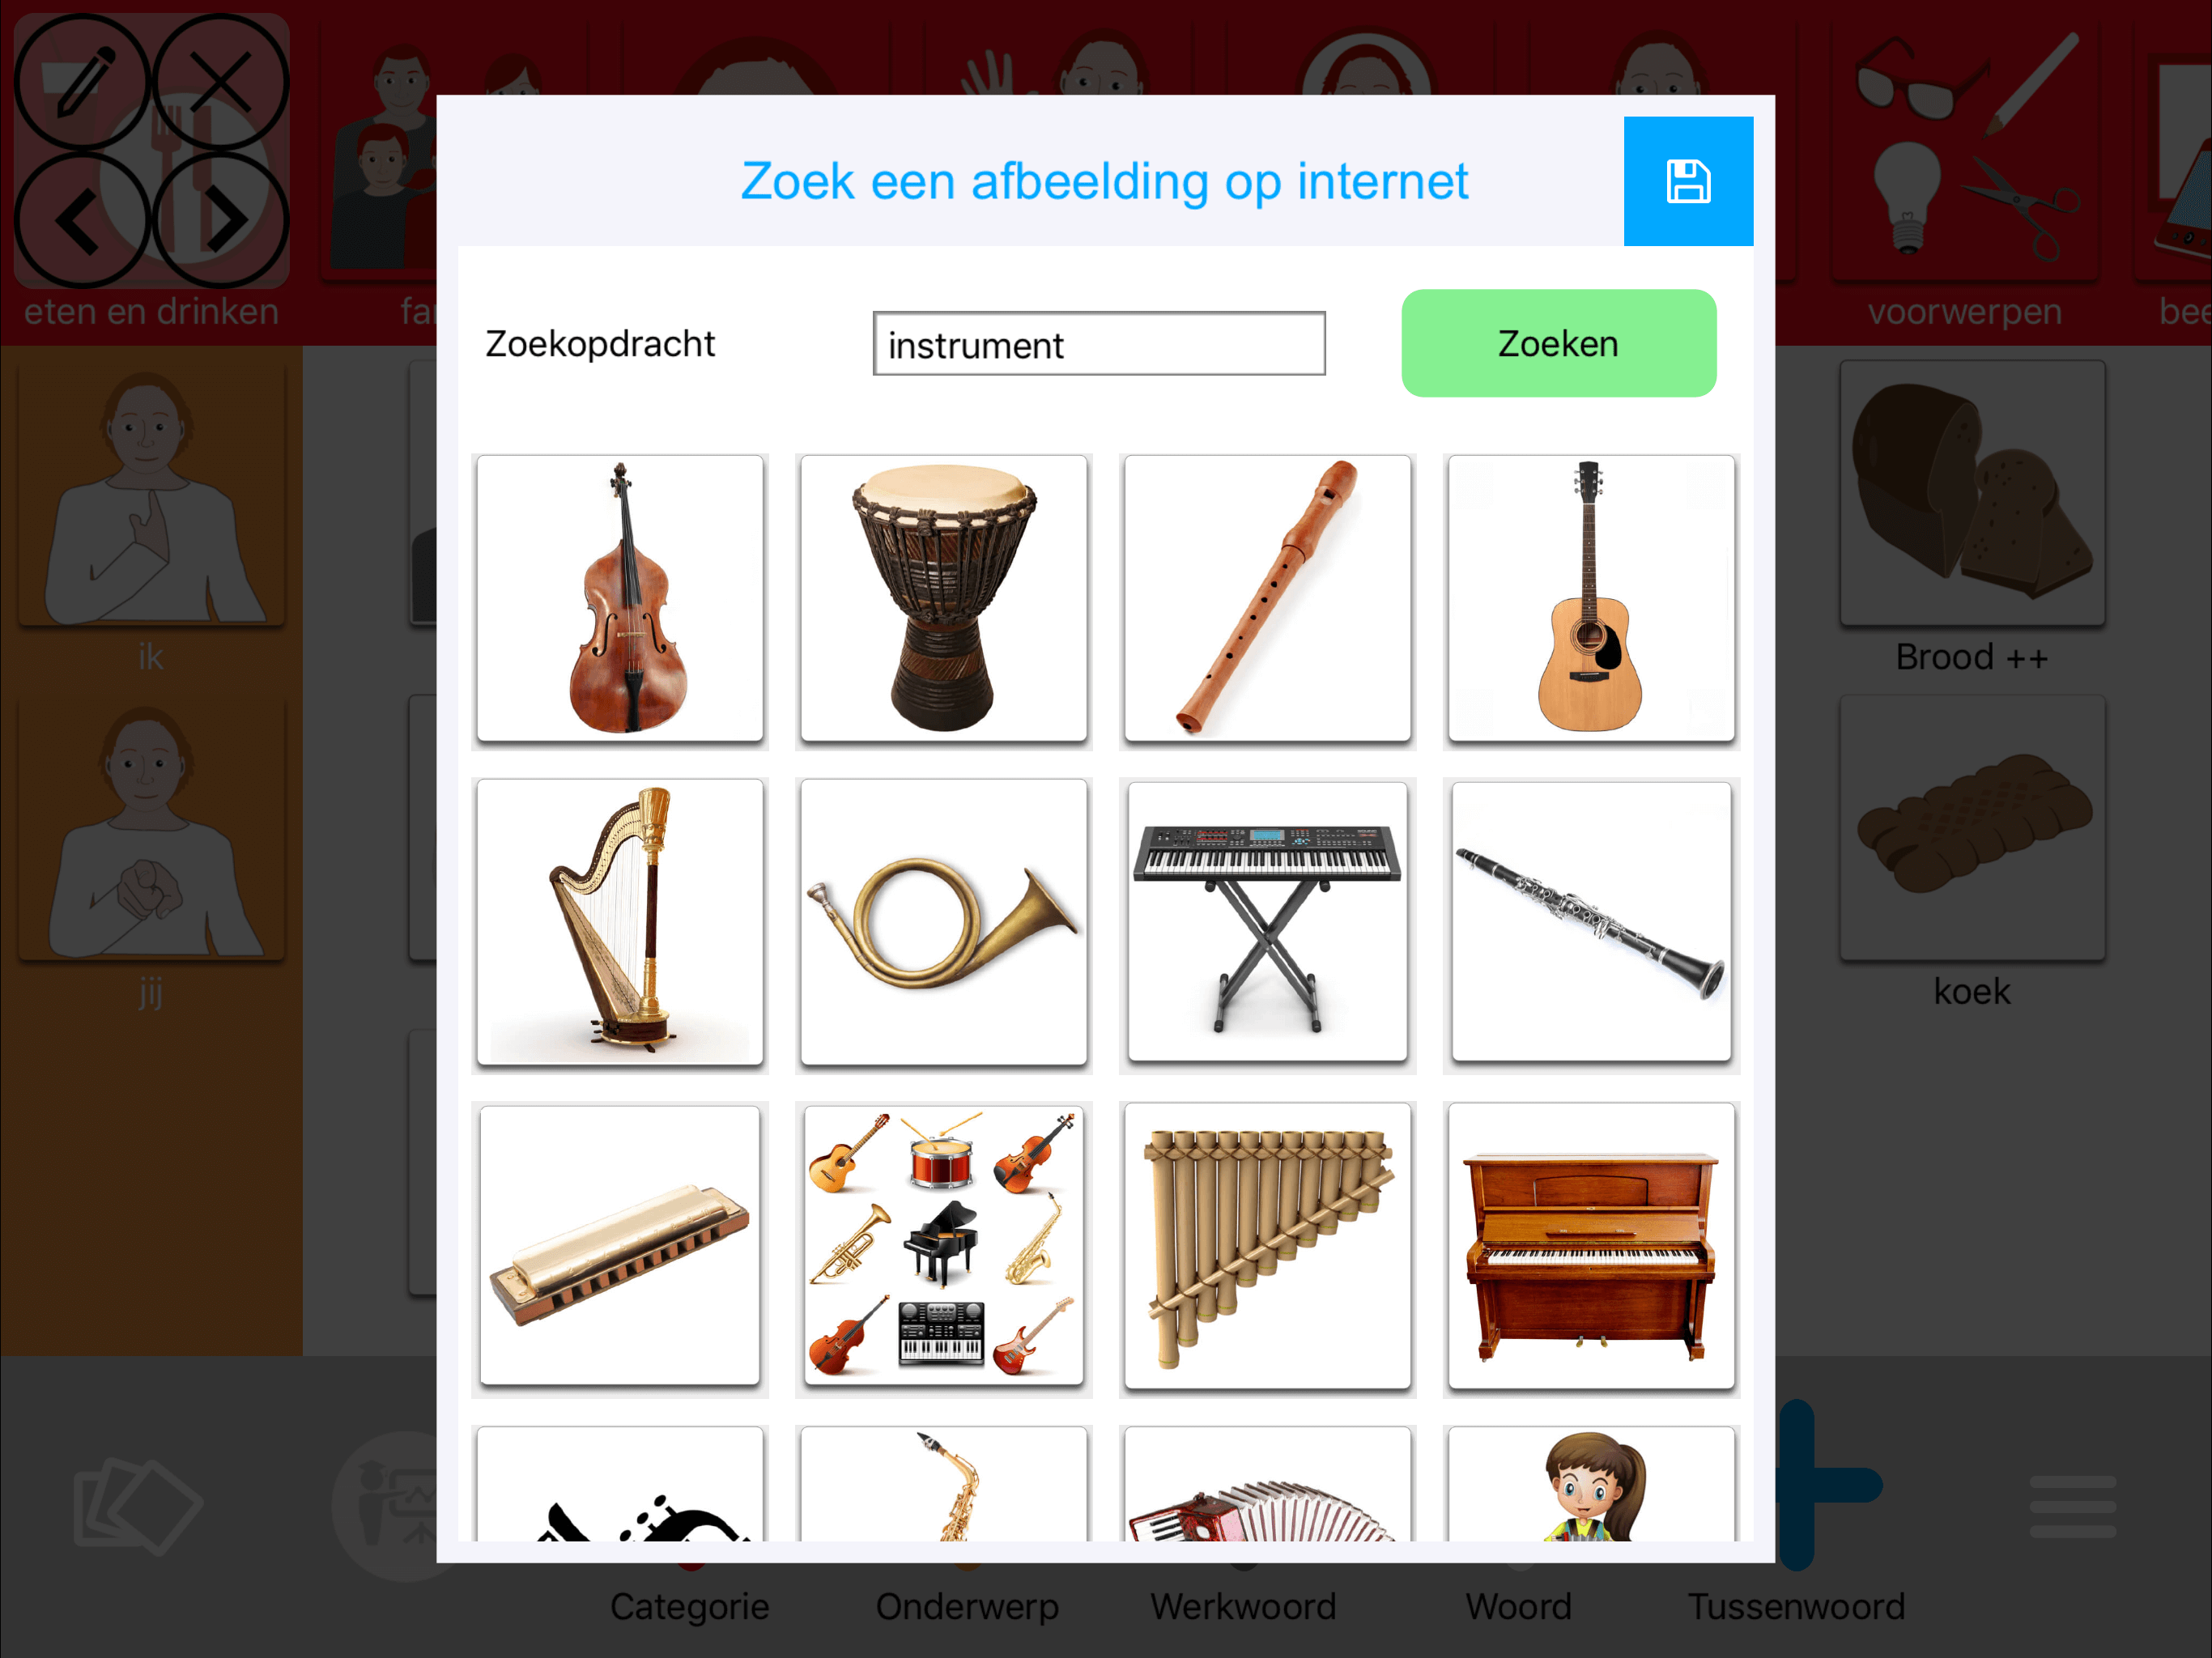Click the pencil edit icon

[83, 82]
